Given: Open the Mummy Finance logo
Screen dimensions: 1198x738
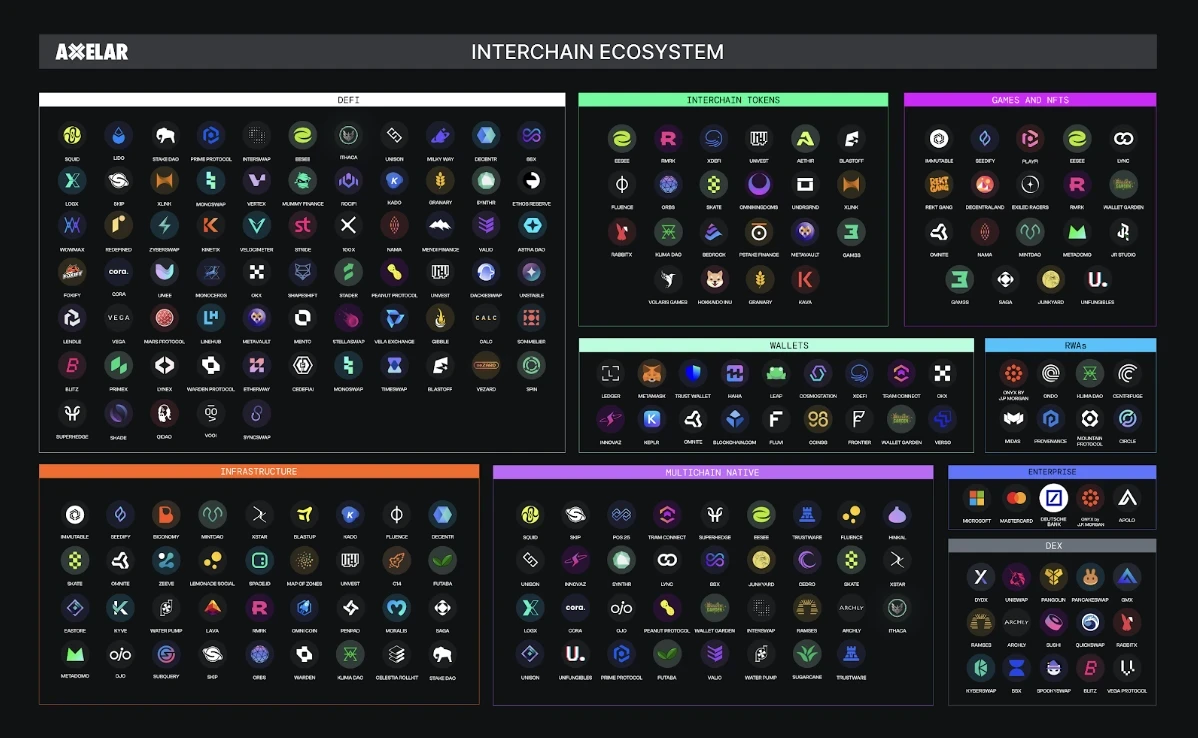Looking at the screenshot, I should pyautogui.click(x=302, y=181).
